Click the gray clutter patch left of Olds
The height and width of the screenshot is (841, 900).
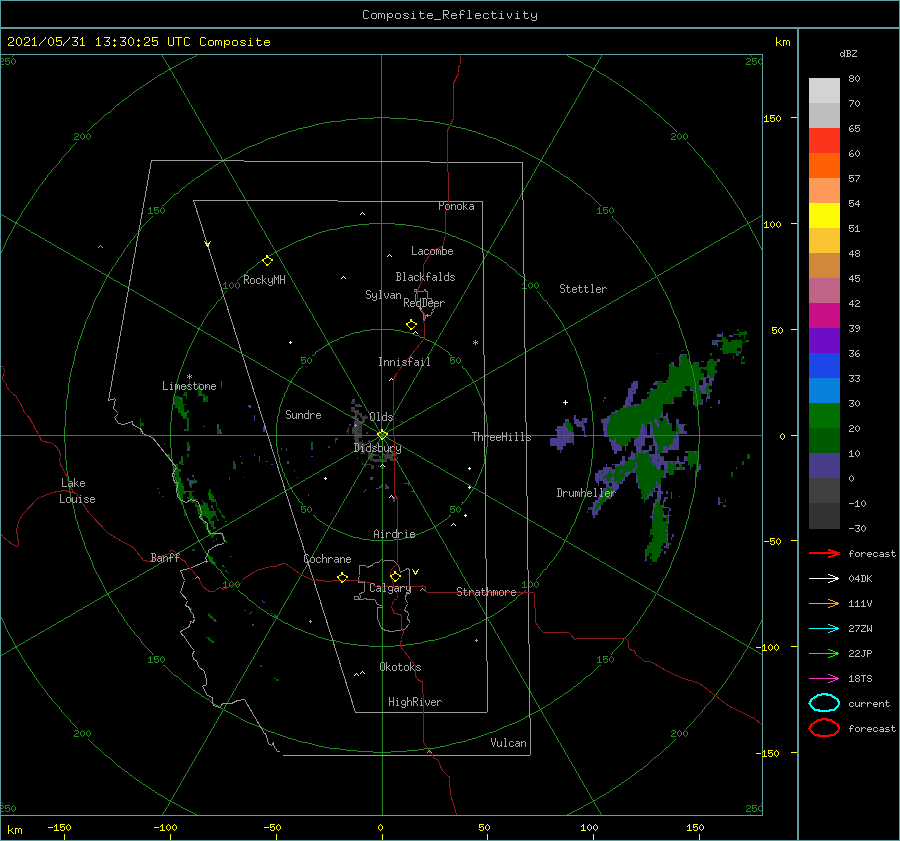tap(358, 425)
